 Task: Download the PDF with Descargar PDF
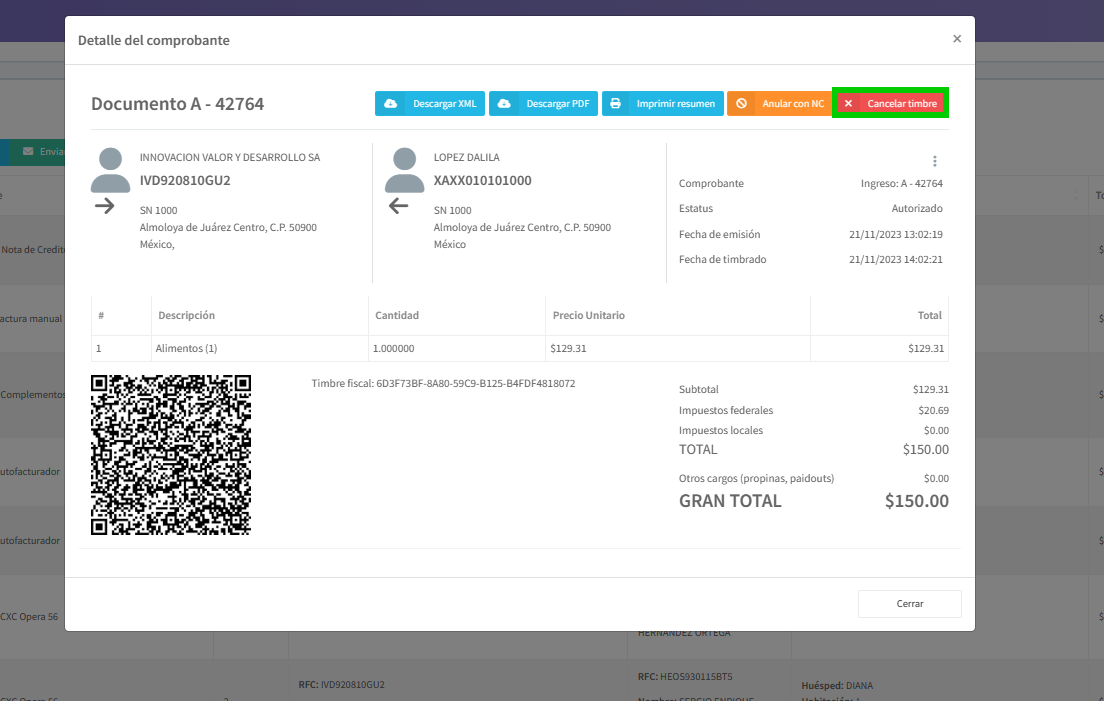click(x=544, y=103)
